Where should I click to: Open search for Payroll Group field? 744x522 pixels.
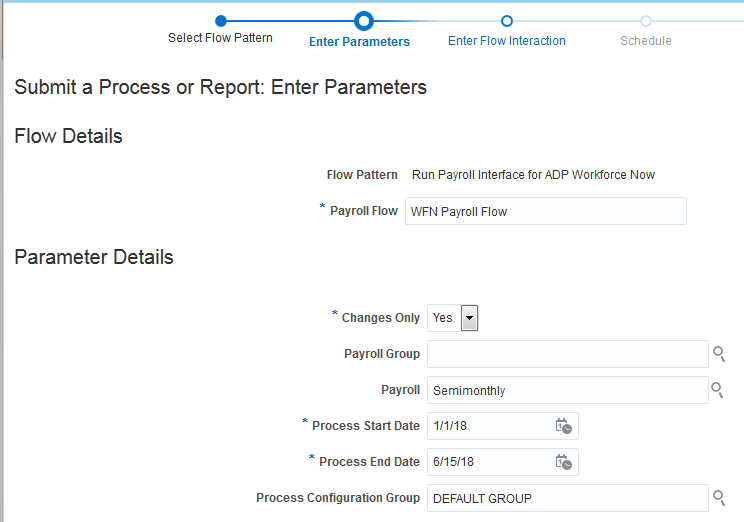[718, 354]
